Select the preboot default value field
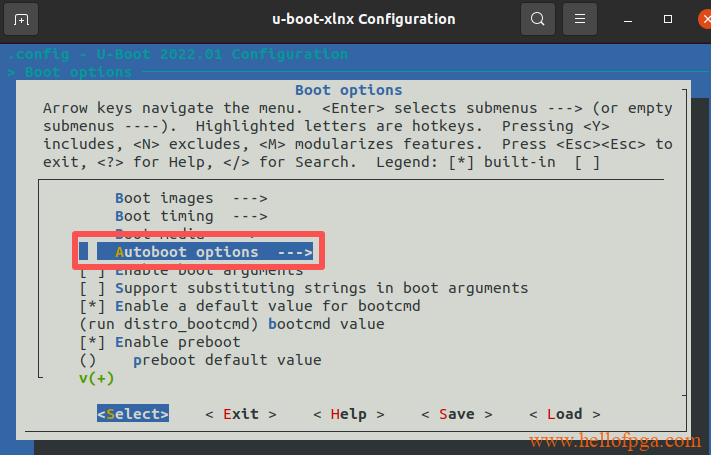This screenshot has width=711, height=455. point(226,360)
